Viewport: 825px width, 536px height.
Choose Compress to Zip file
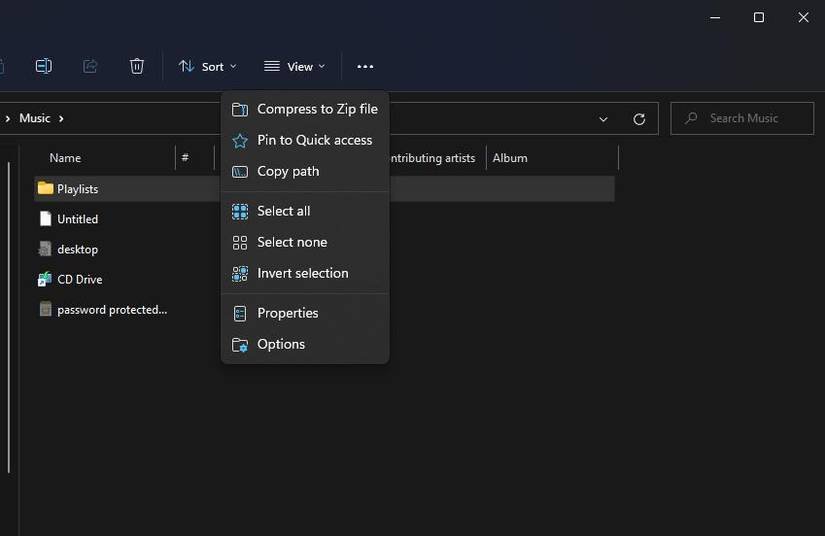click(x=317, y=109)
